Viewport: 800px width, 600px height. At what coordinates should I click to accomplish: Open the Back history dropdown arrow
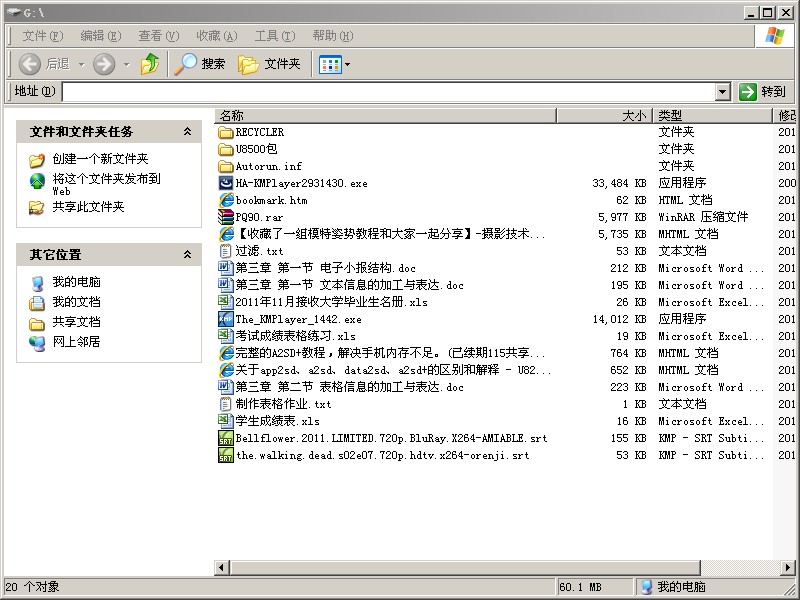(x=81, y=65)
